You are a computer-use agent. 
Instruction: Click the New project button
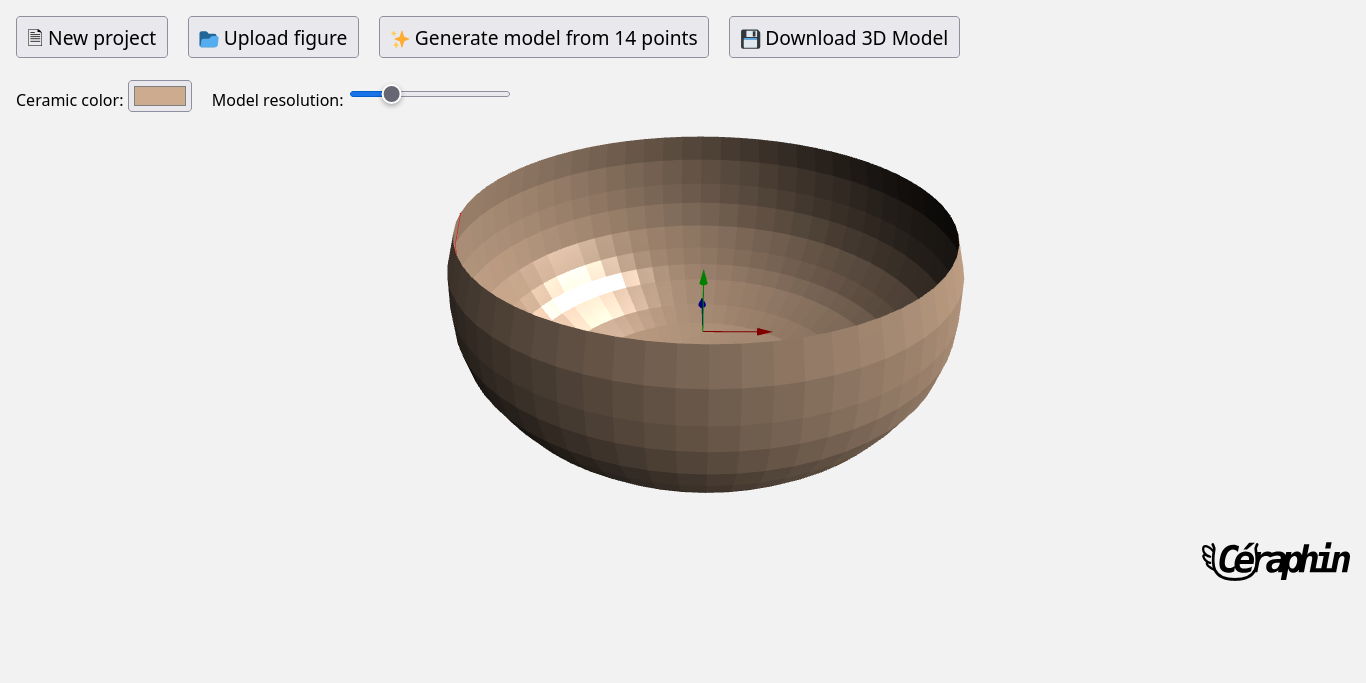92,37
